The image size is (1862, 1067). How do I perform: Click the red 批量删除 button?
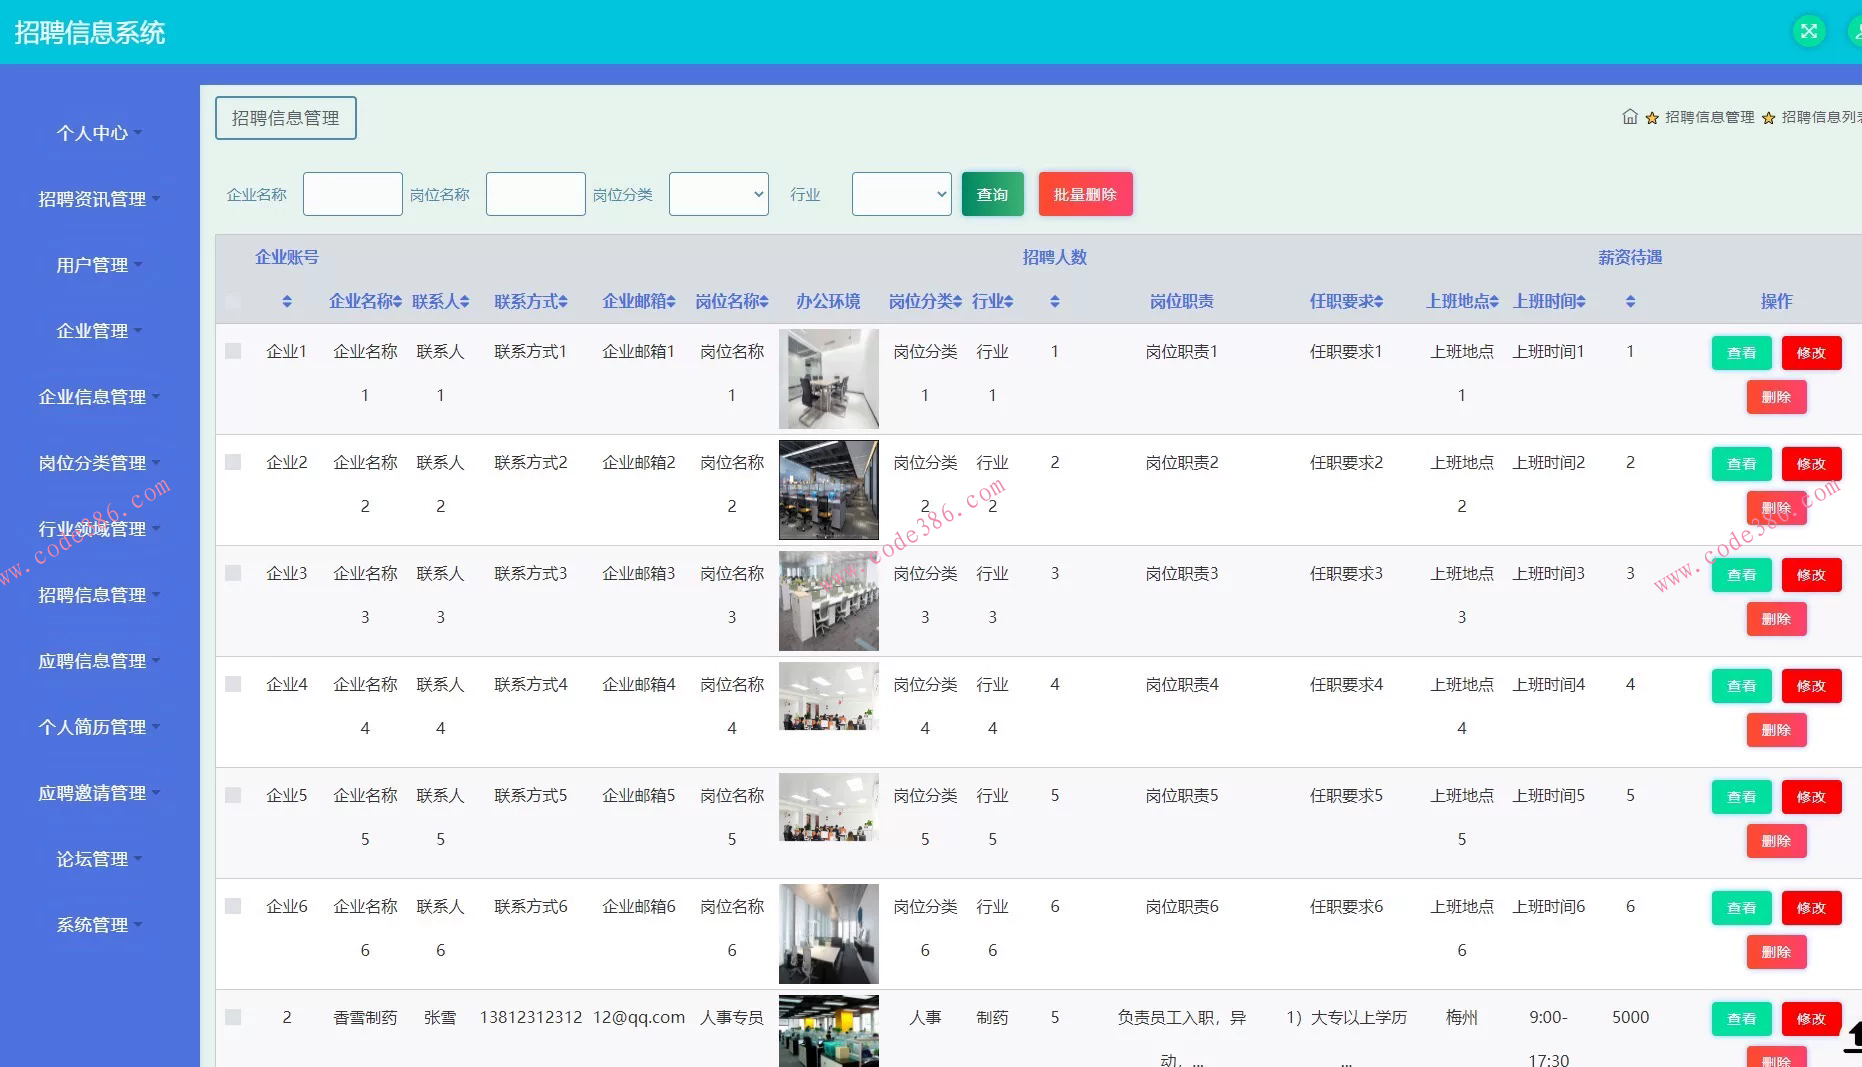(x=1085, y=193)
